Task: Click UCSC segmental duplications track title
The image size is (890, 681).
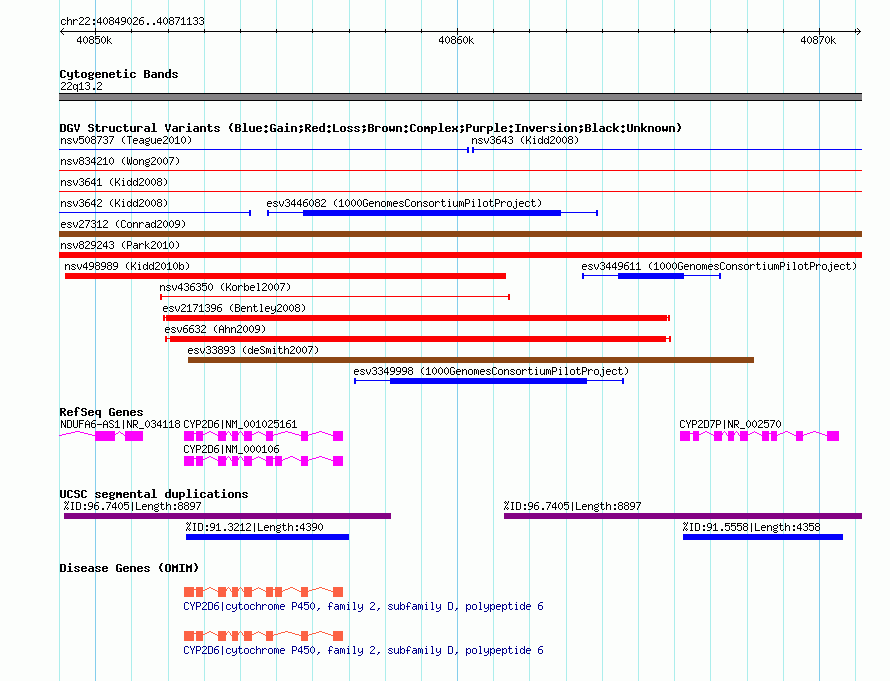Action: coord(154,494)
